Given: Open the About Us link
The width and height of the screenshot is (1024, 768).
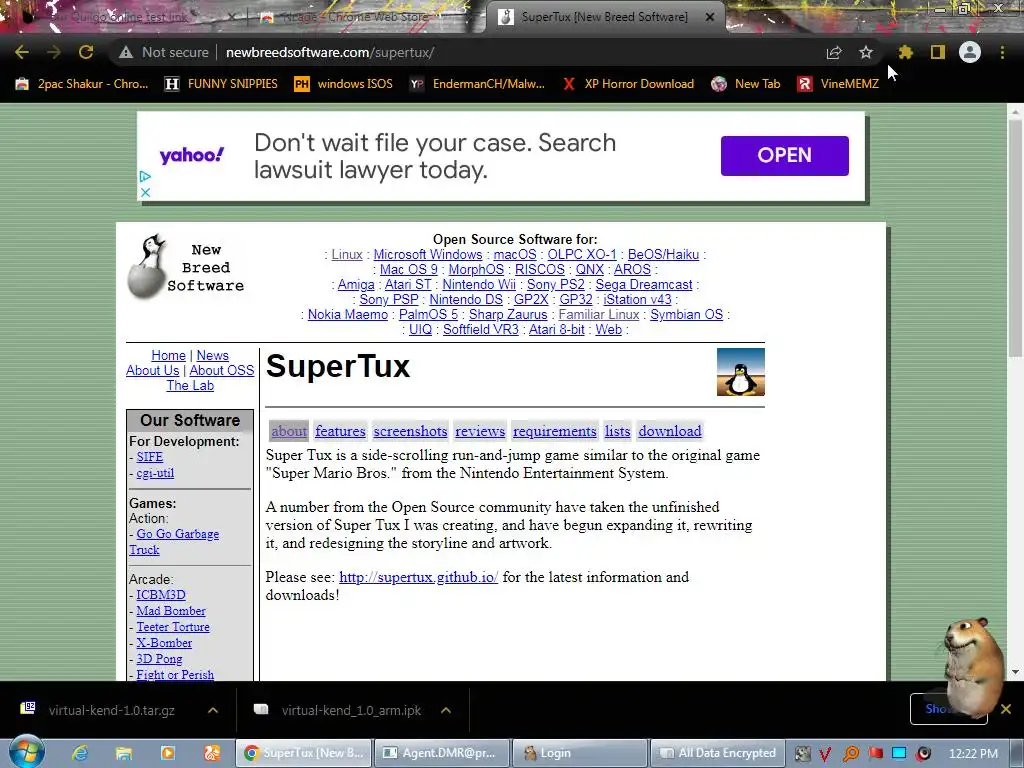Looking at the screenshot, I should click(152, 370).
